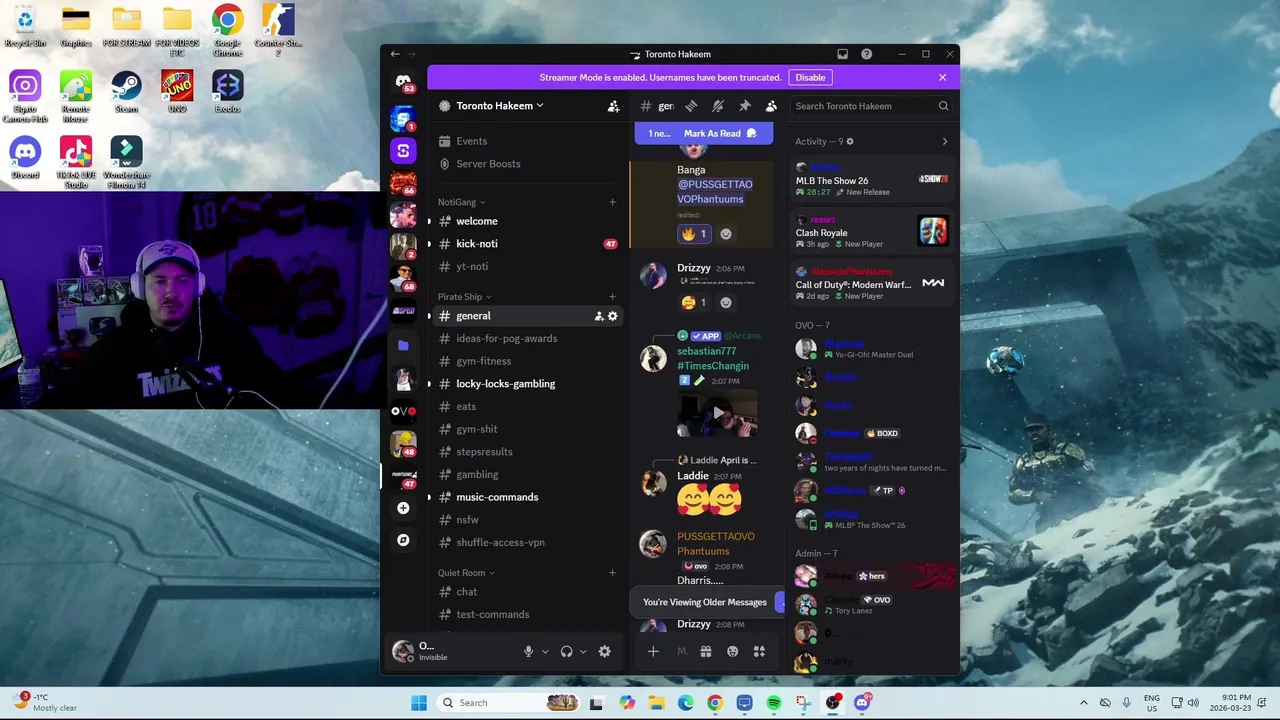Screen dimensions: 1280x720
Task: Click sebastian777 username in chat
Action: point(706,351)
